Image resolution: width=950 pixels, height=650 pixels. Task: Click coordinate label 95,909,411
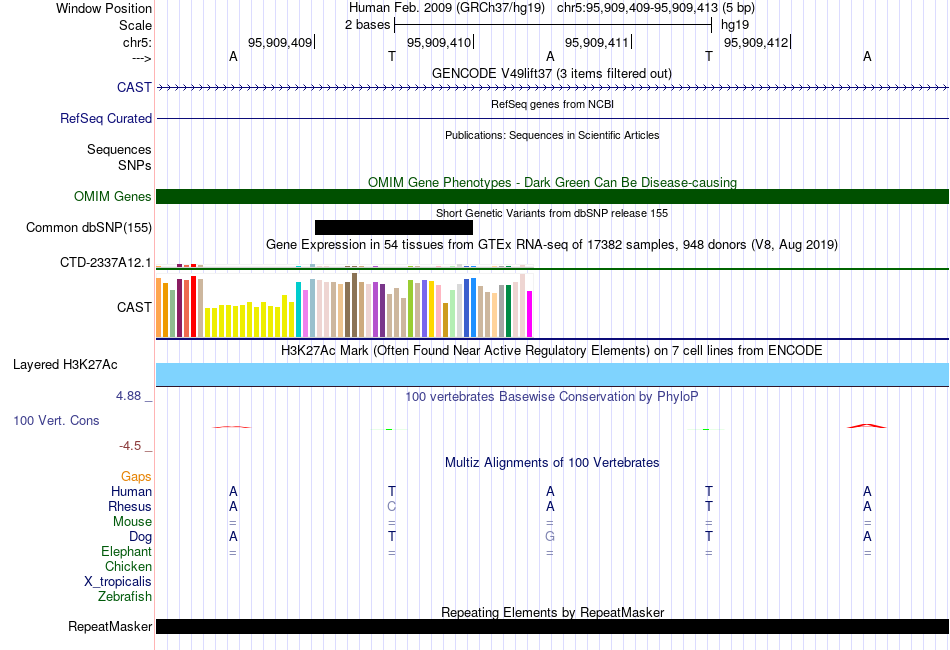click(597, 42)
